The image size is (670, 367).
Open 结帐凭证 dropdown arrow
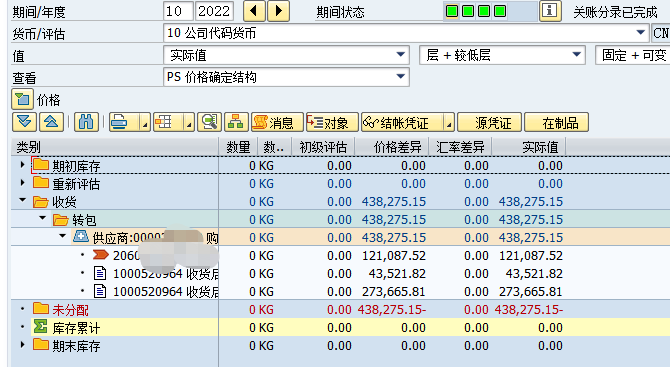tap(449, 123)
